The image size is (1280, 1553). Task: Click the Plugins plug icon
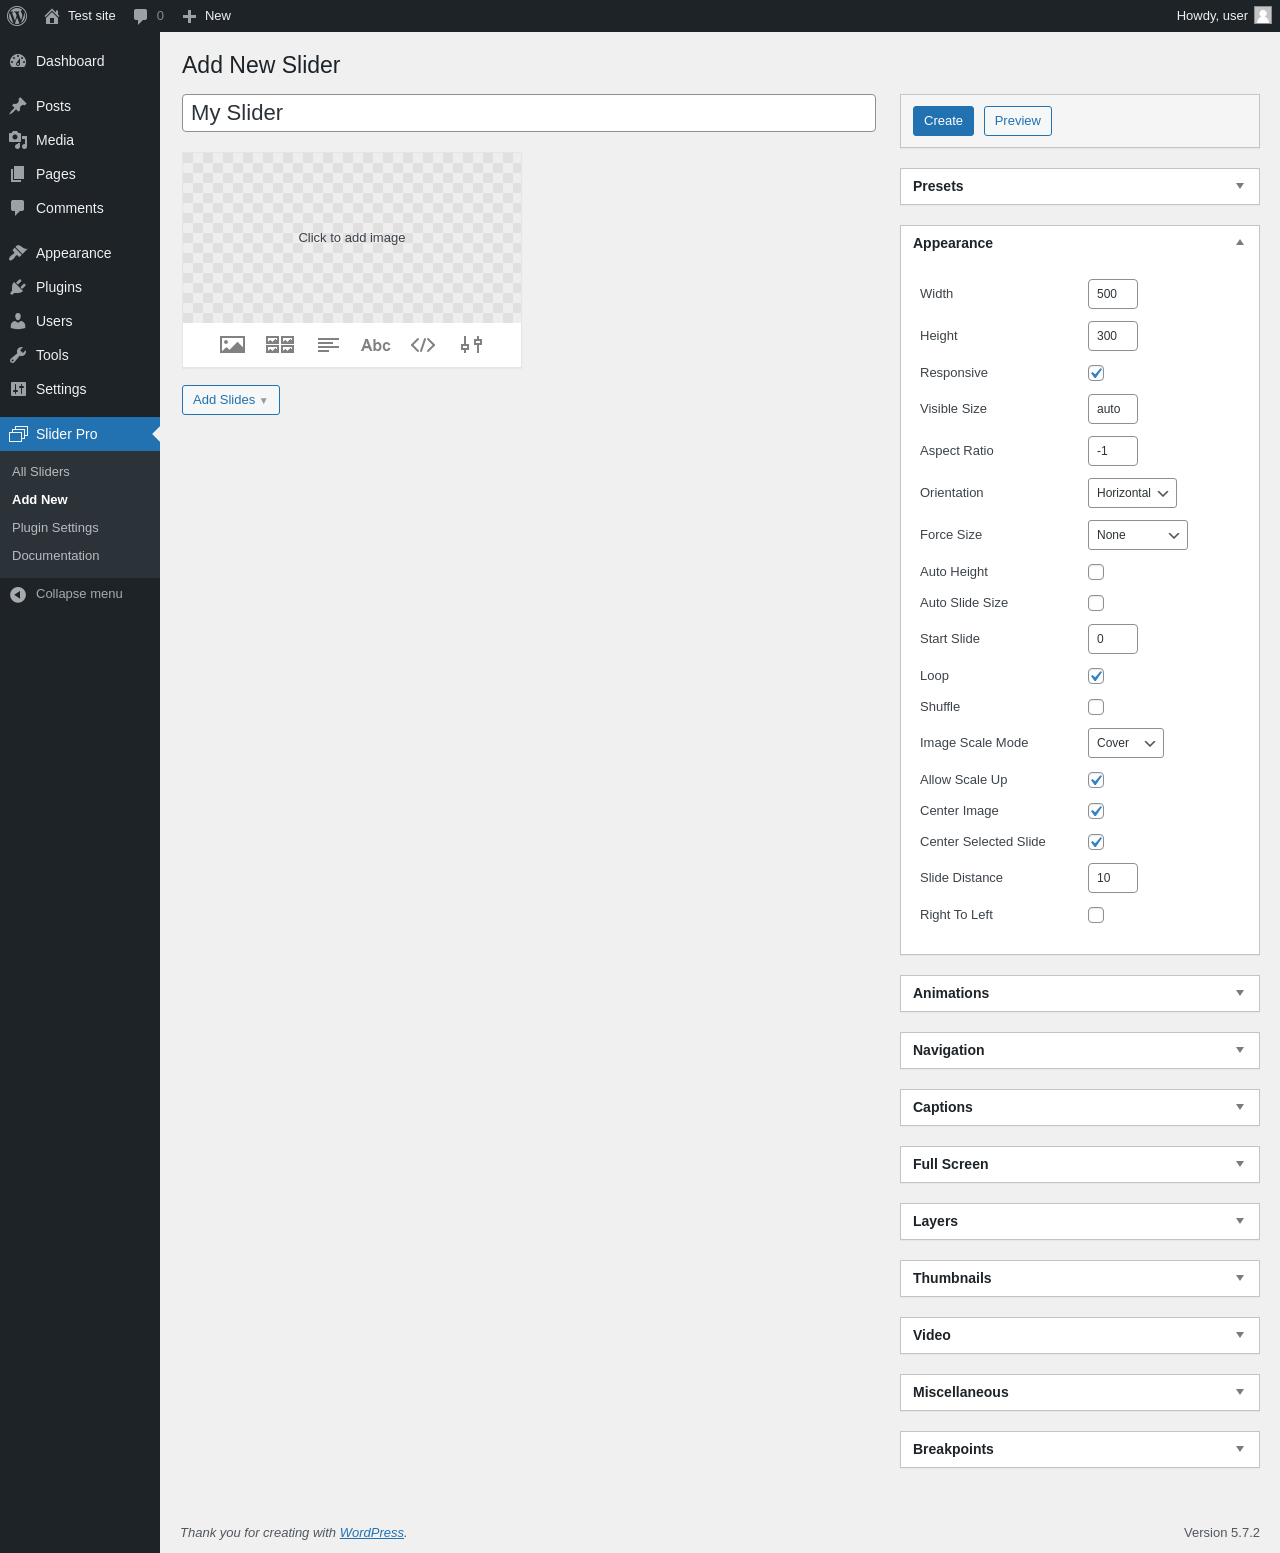pos(18,287)
